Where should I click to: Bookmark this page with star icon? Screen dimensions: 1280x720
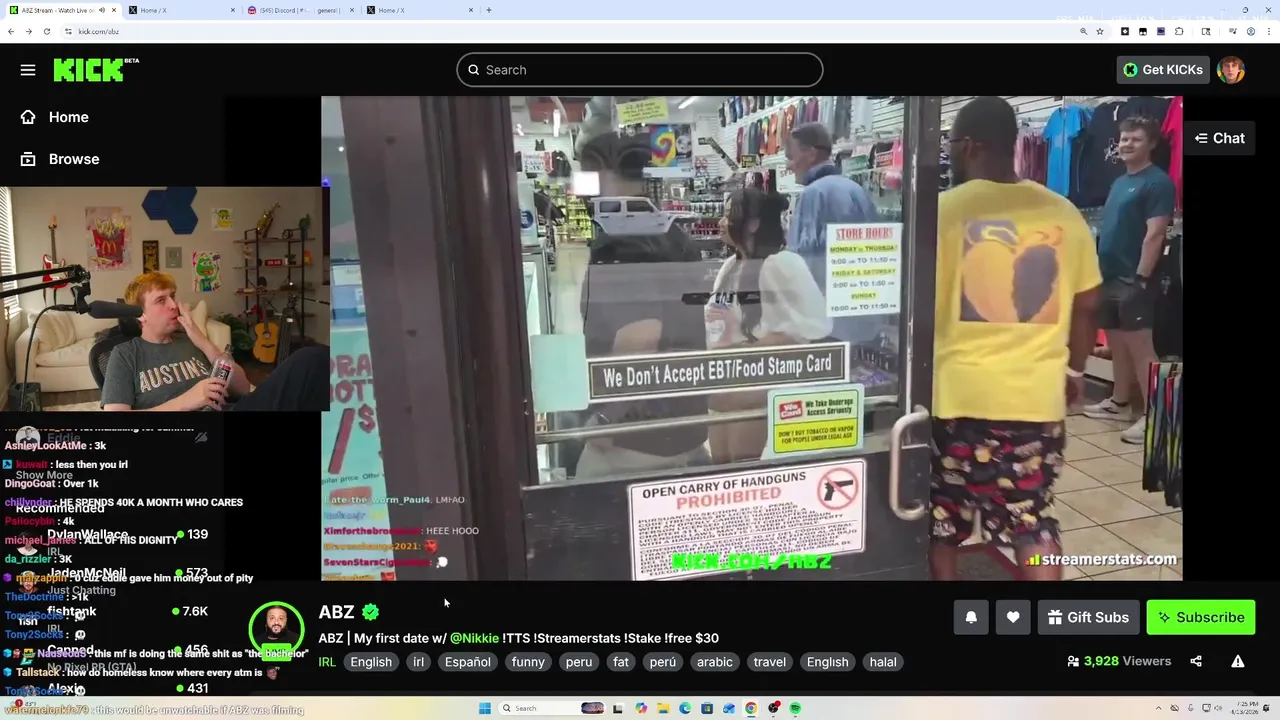click(x=1100, y=31)
